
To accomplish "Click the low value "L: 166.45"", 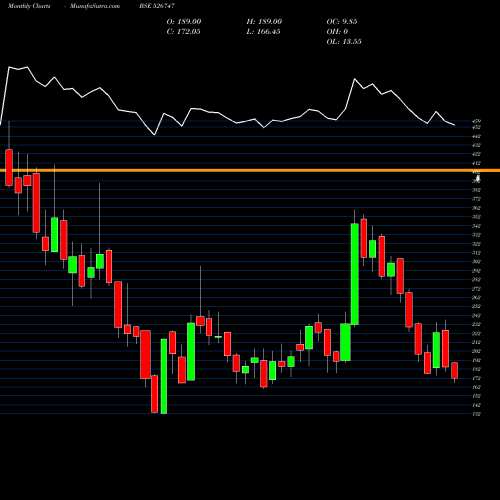I will 264,32.
